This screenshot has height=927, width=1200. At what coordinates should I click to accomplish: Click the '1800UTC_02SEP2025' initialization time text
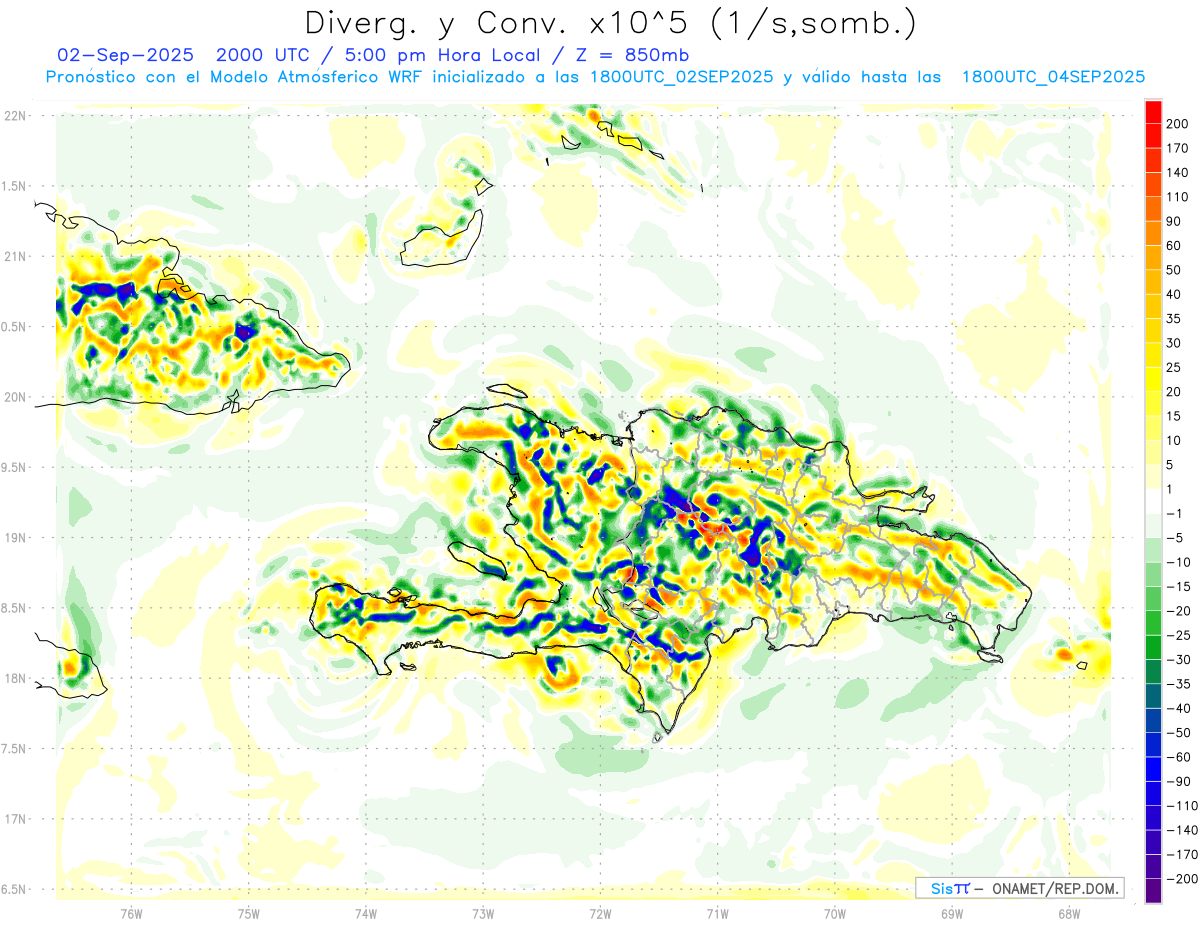(682, 77)
